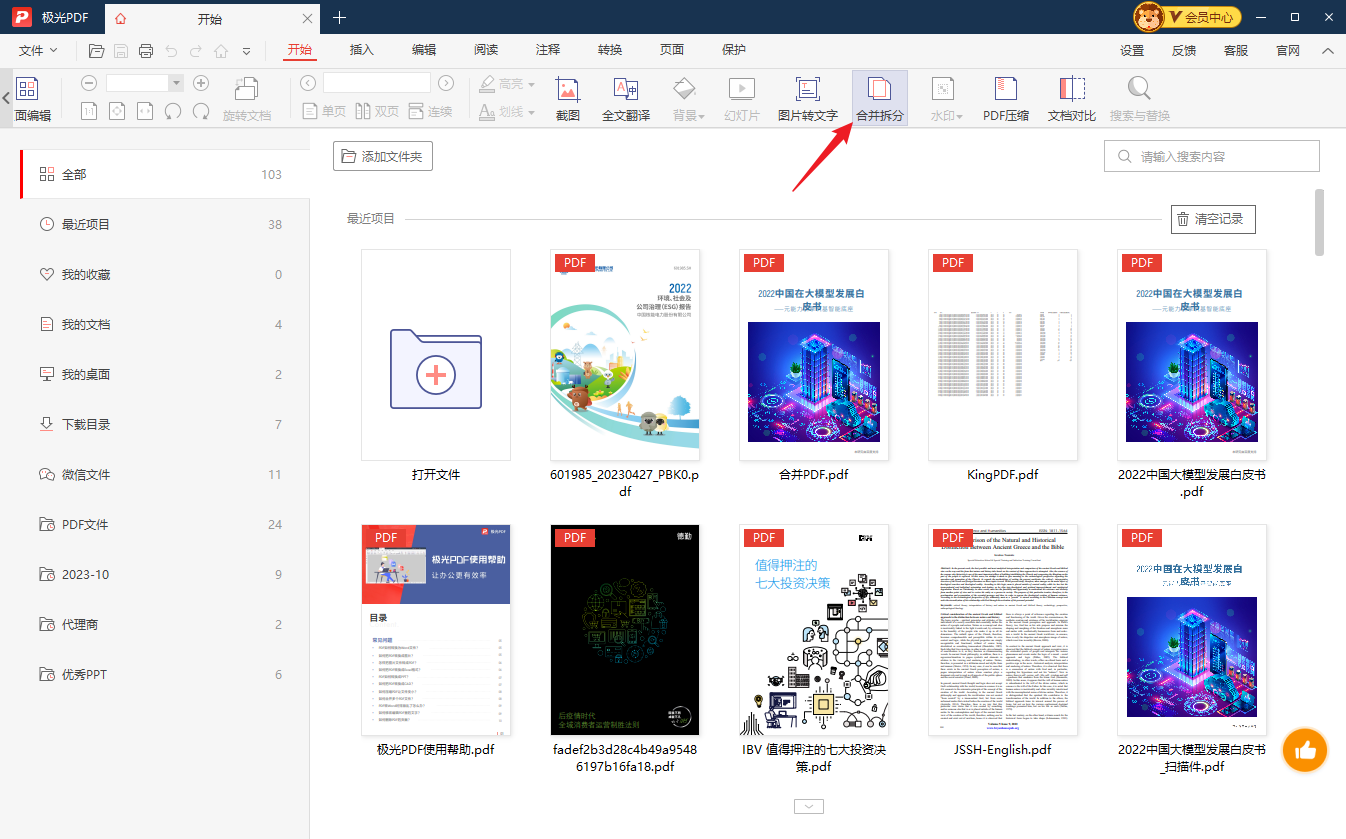
Task: Click the orange thumbs-up feedback button
Action: [x=1304, y=749]
